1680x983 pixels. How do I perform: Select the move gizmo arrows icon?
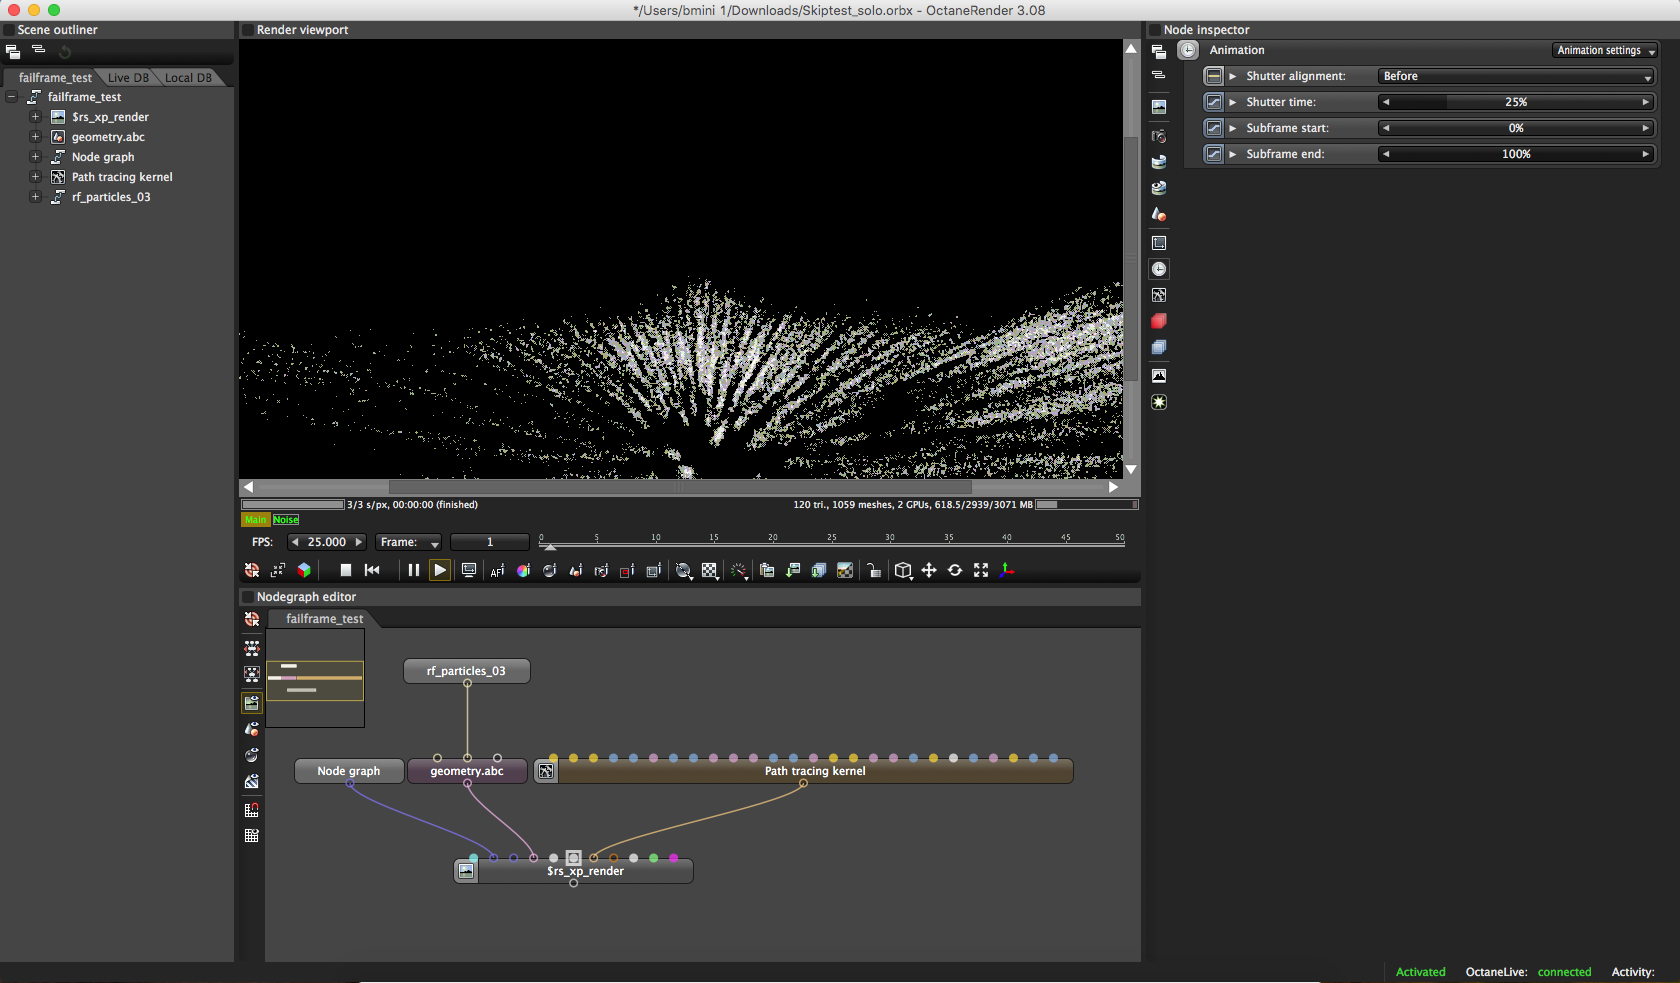pos(929,570)
